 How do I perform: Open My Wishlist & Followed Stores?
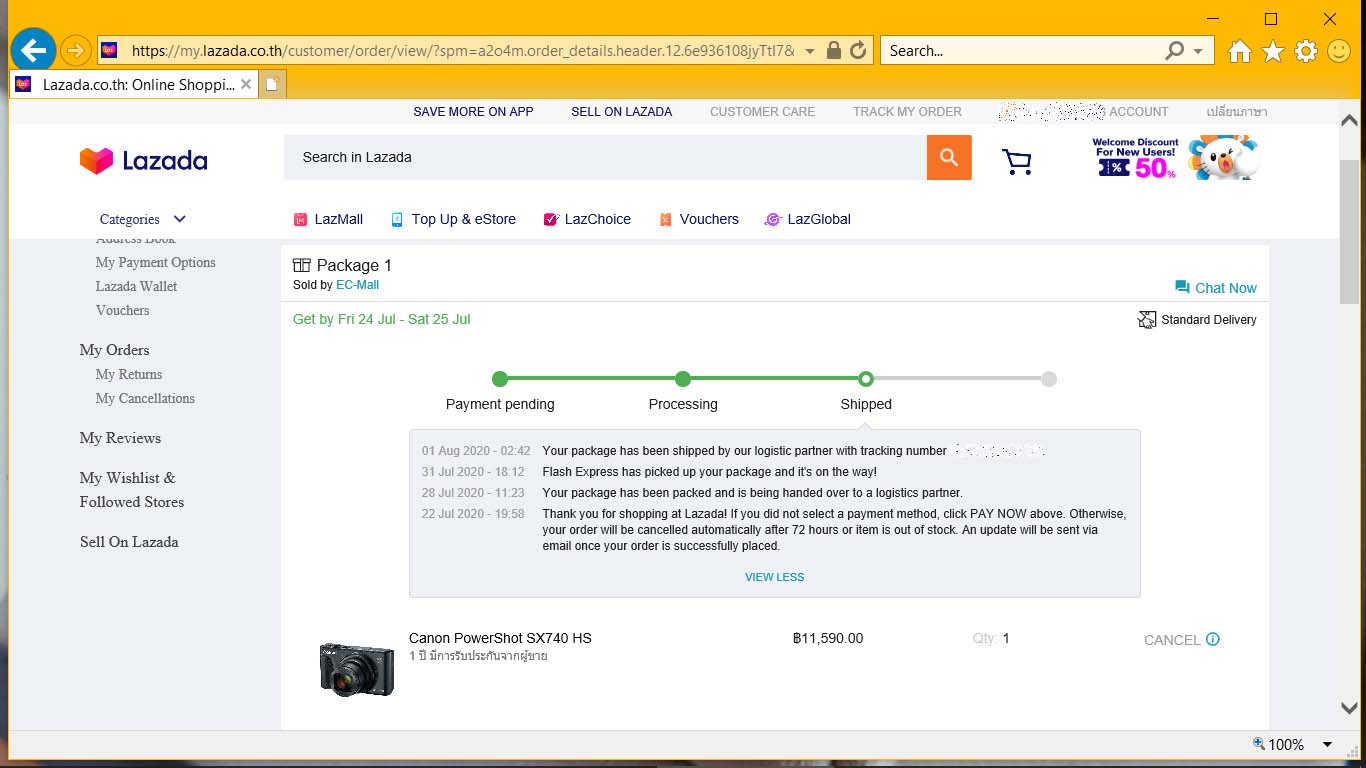coord(131,490)
